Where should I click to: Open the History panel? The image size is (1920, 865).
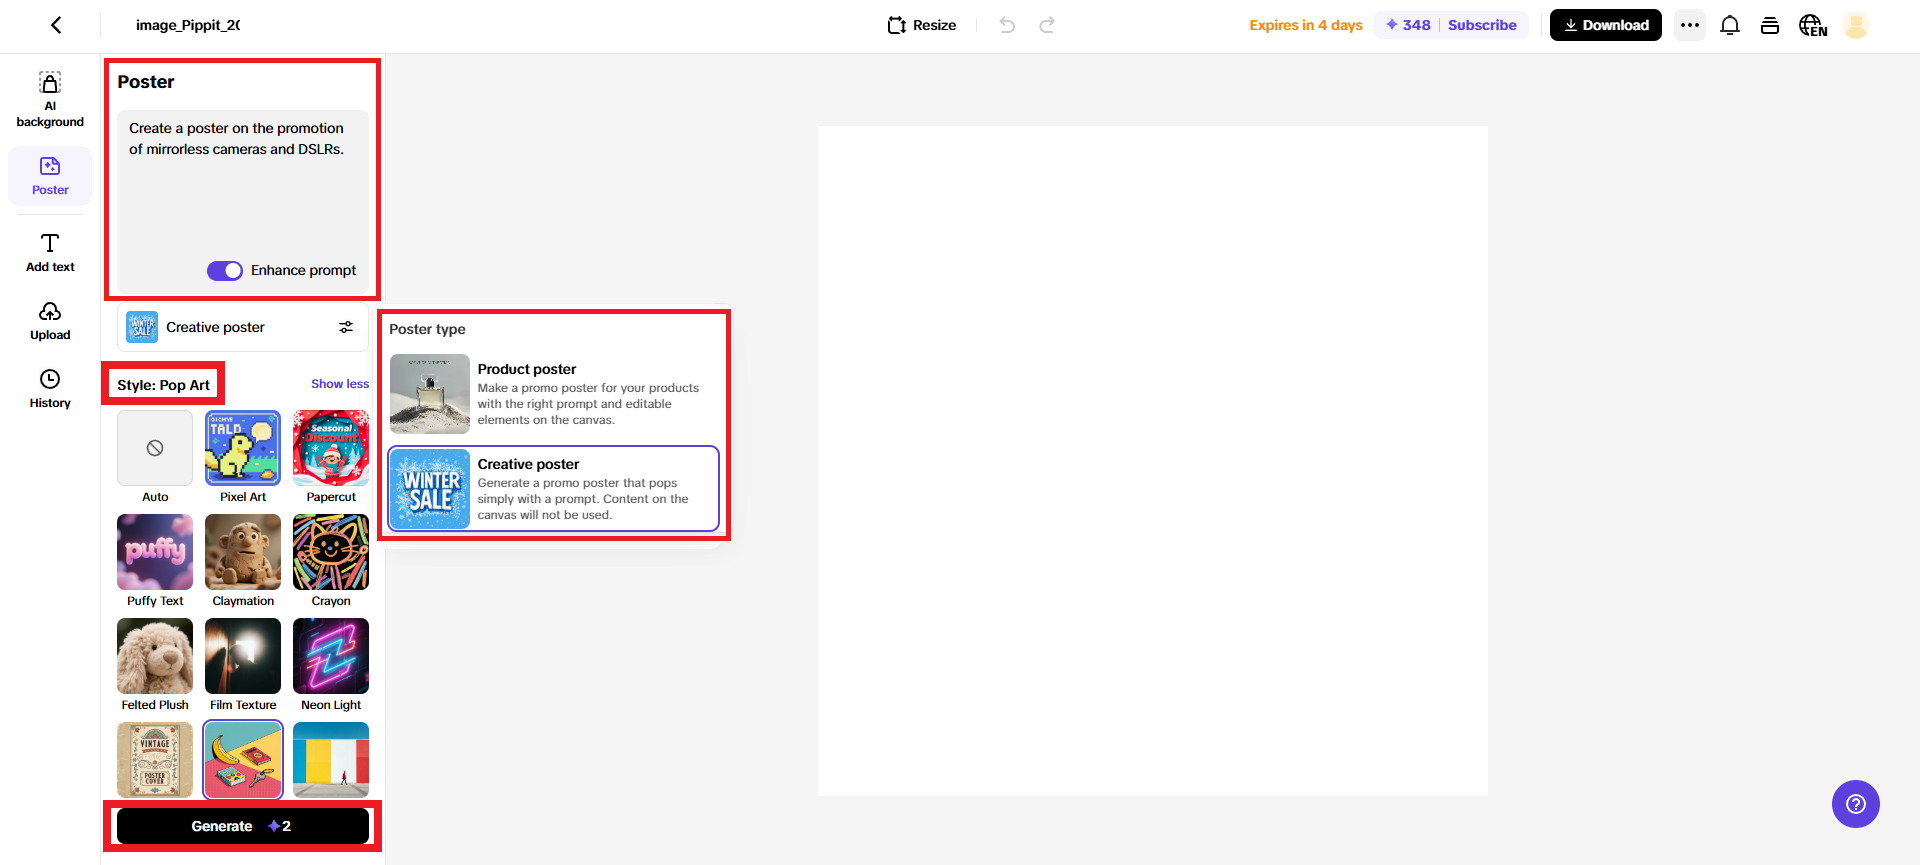click(x=50, y=389)
